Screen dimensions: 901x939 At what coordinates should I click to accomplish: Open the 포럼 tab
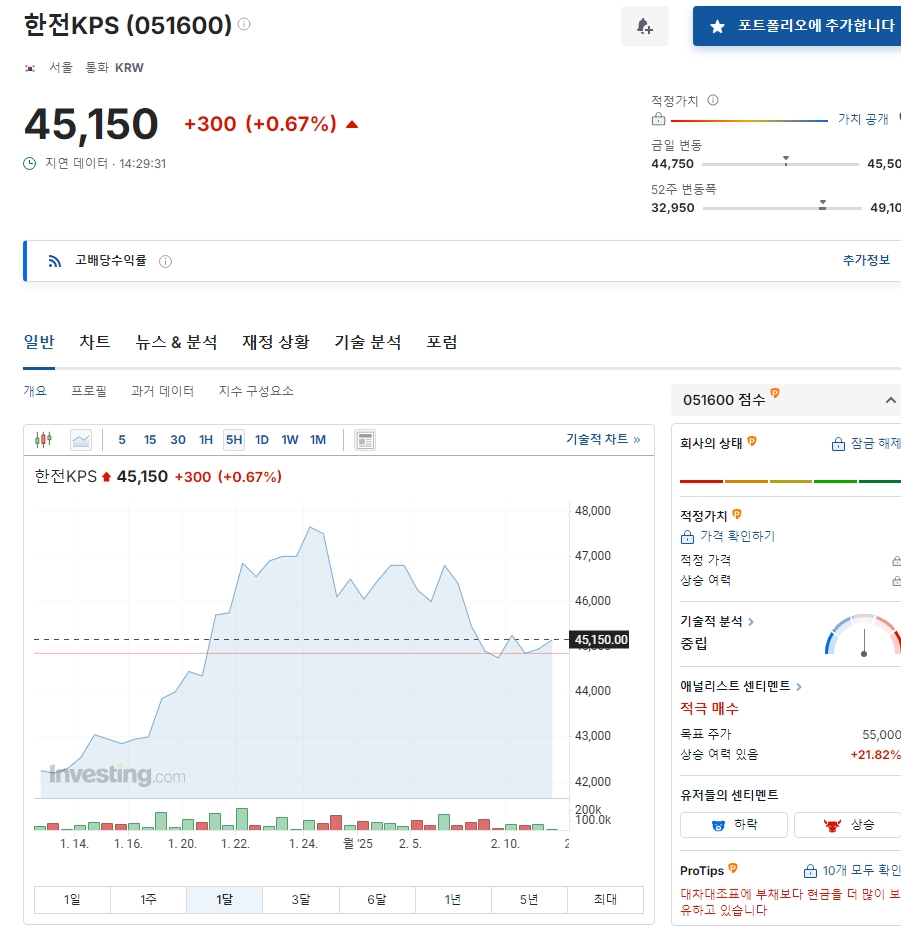(x=442, y=342)
